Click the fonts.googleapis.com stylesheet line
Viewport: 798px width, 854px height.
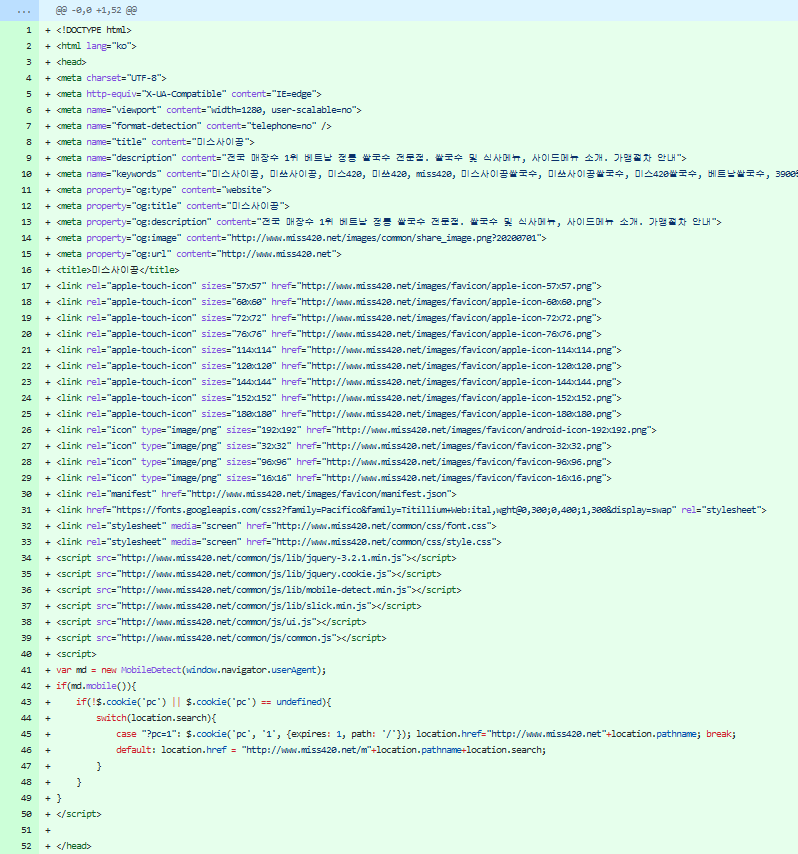[x=411, y=510]
